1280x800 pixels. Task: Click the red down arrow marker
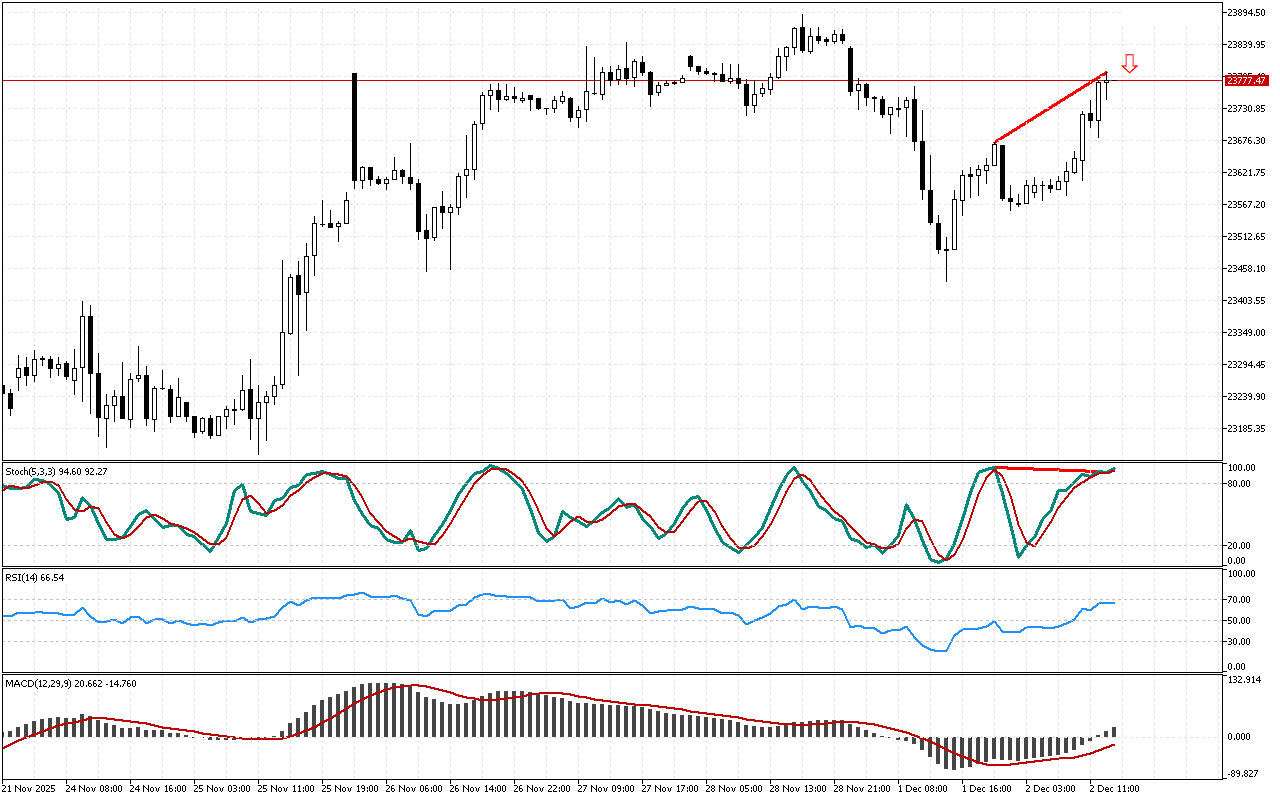(1129, 63)
